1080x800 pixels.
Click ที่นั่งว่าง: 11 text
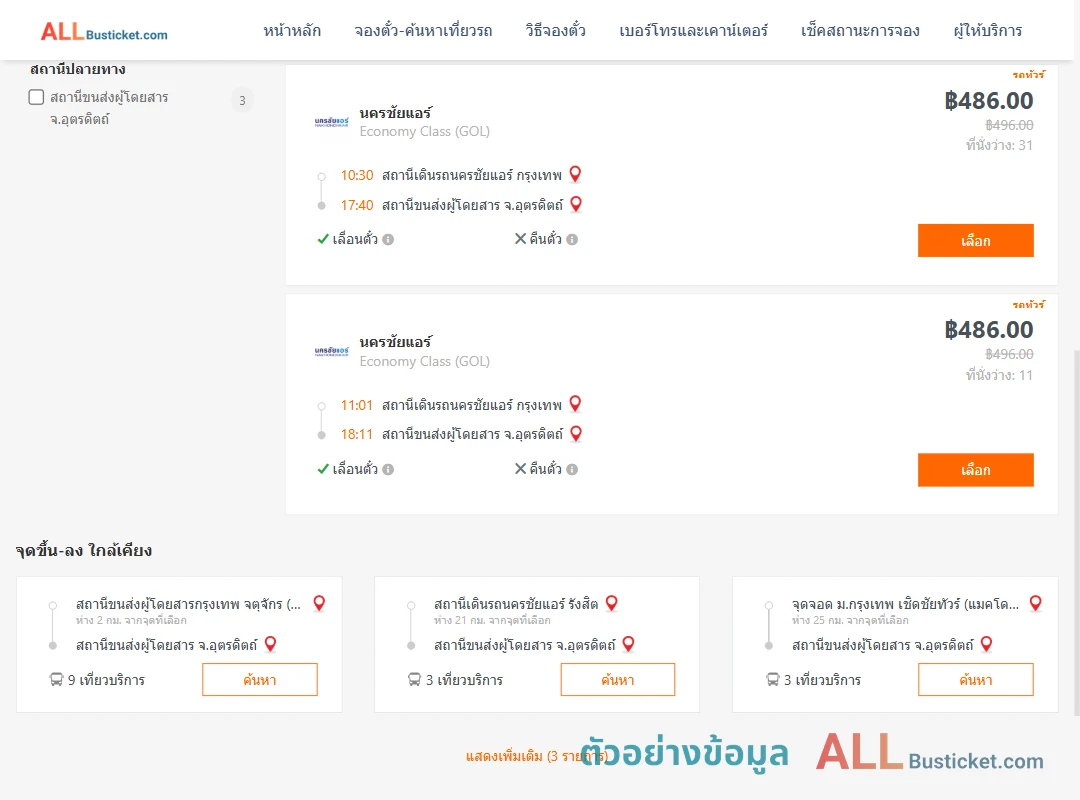(999, 375)
